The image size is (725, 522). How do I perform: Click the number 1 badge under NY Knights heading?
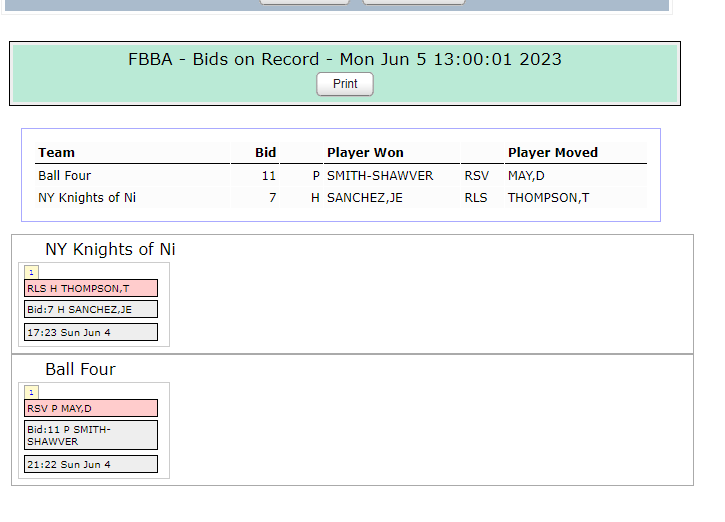(x=31, y=272)
